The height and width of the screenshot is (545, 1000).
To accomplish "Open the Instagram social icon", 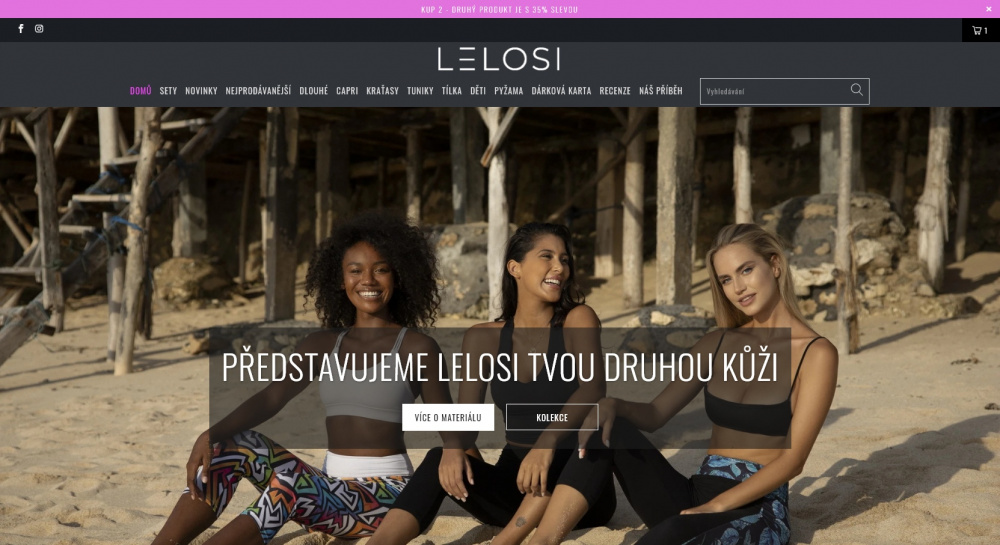I will point(39,29).
